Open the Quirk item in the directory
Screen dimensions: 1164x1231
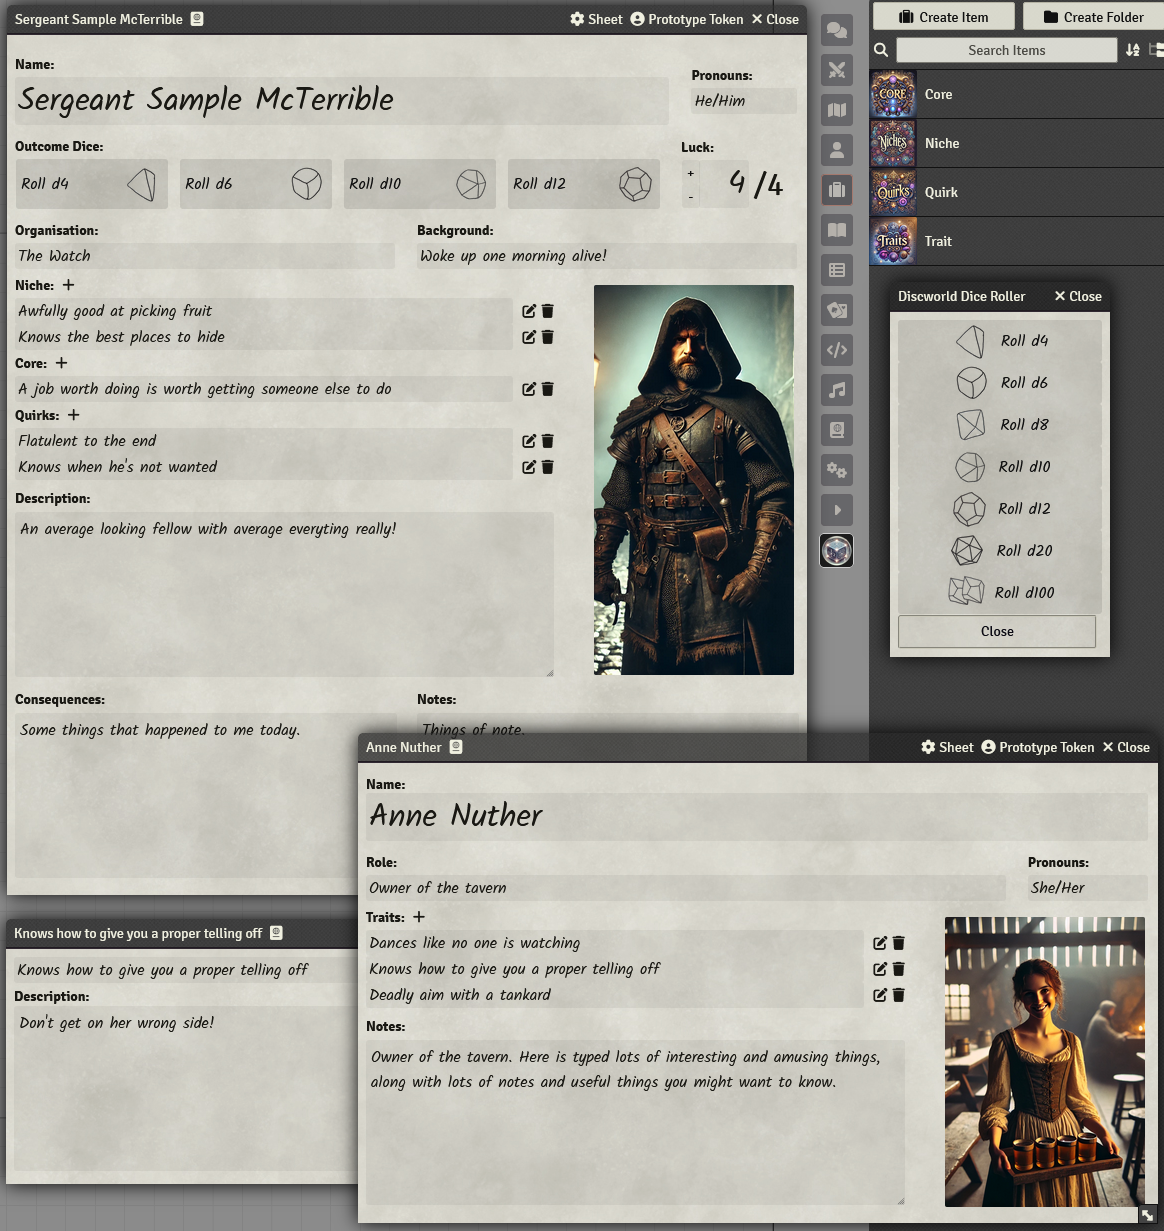[1016, 192]
